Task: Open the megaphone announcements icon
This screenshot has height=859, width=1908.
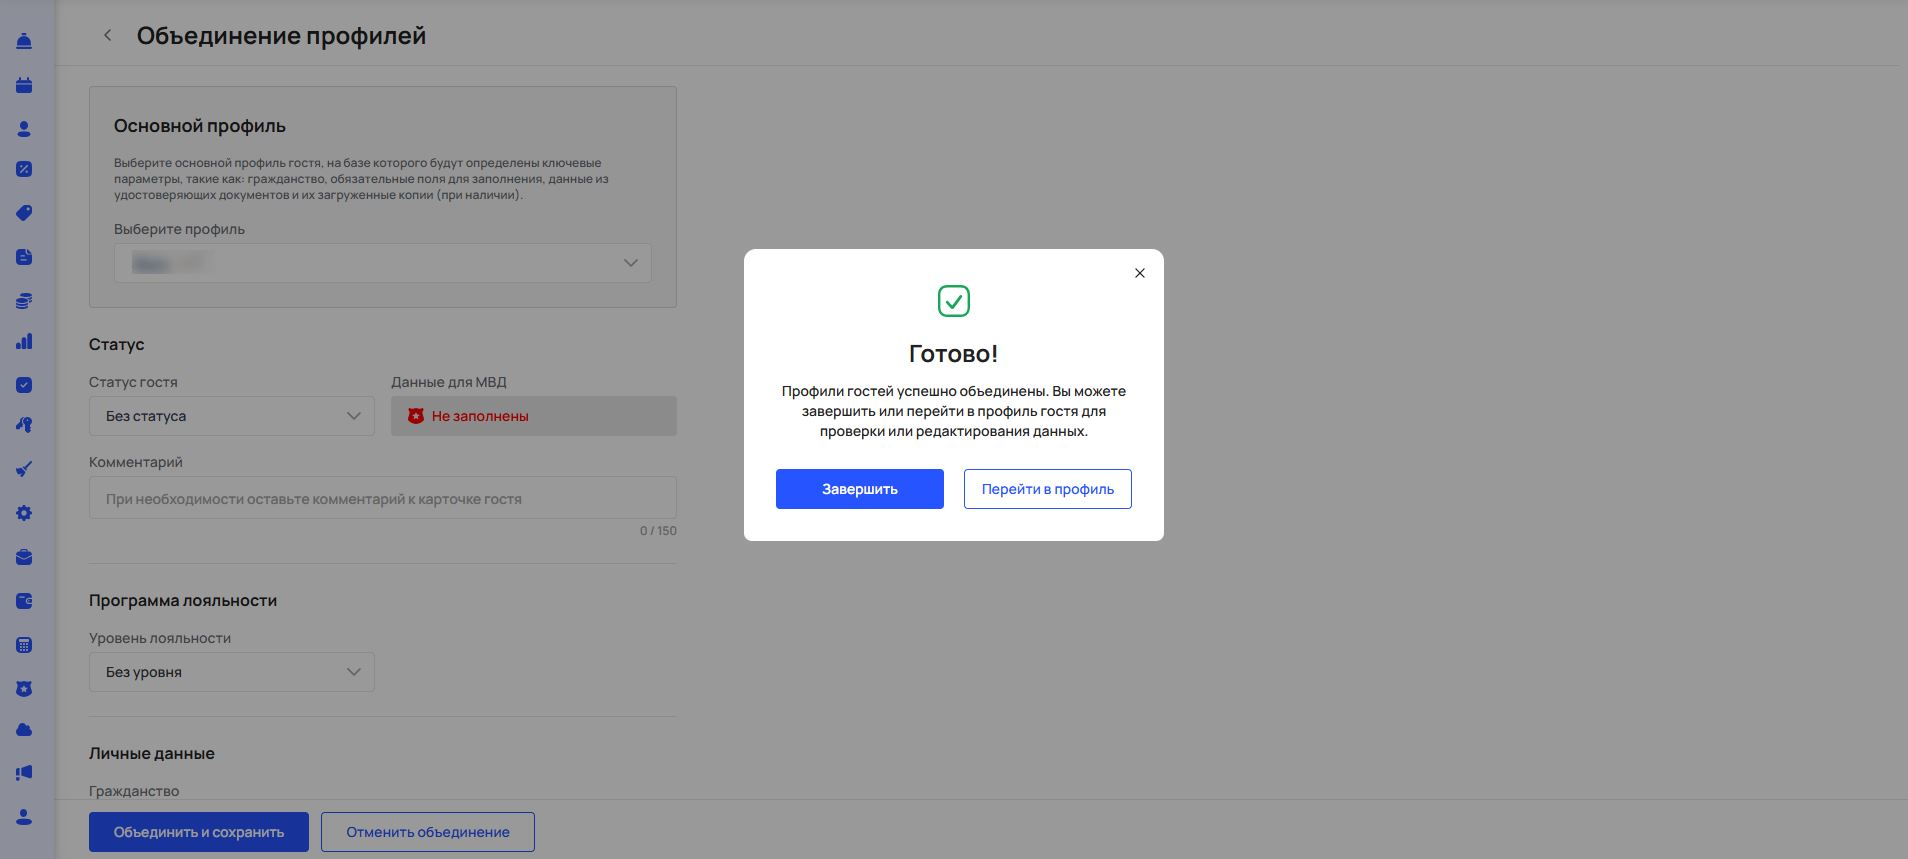Action: tap(24, 773)
